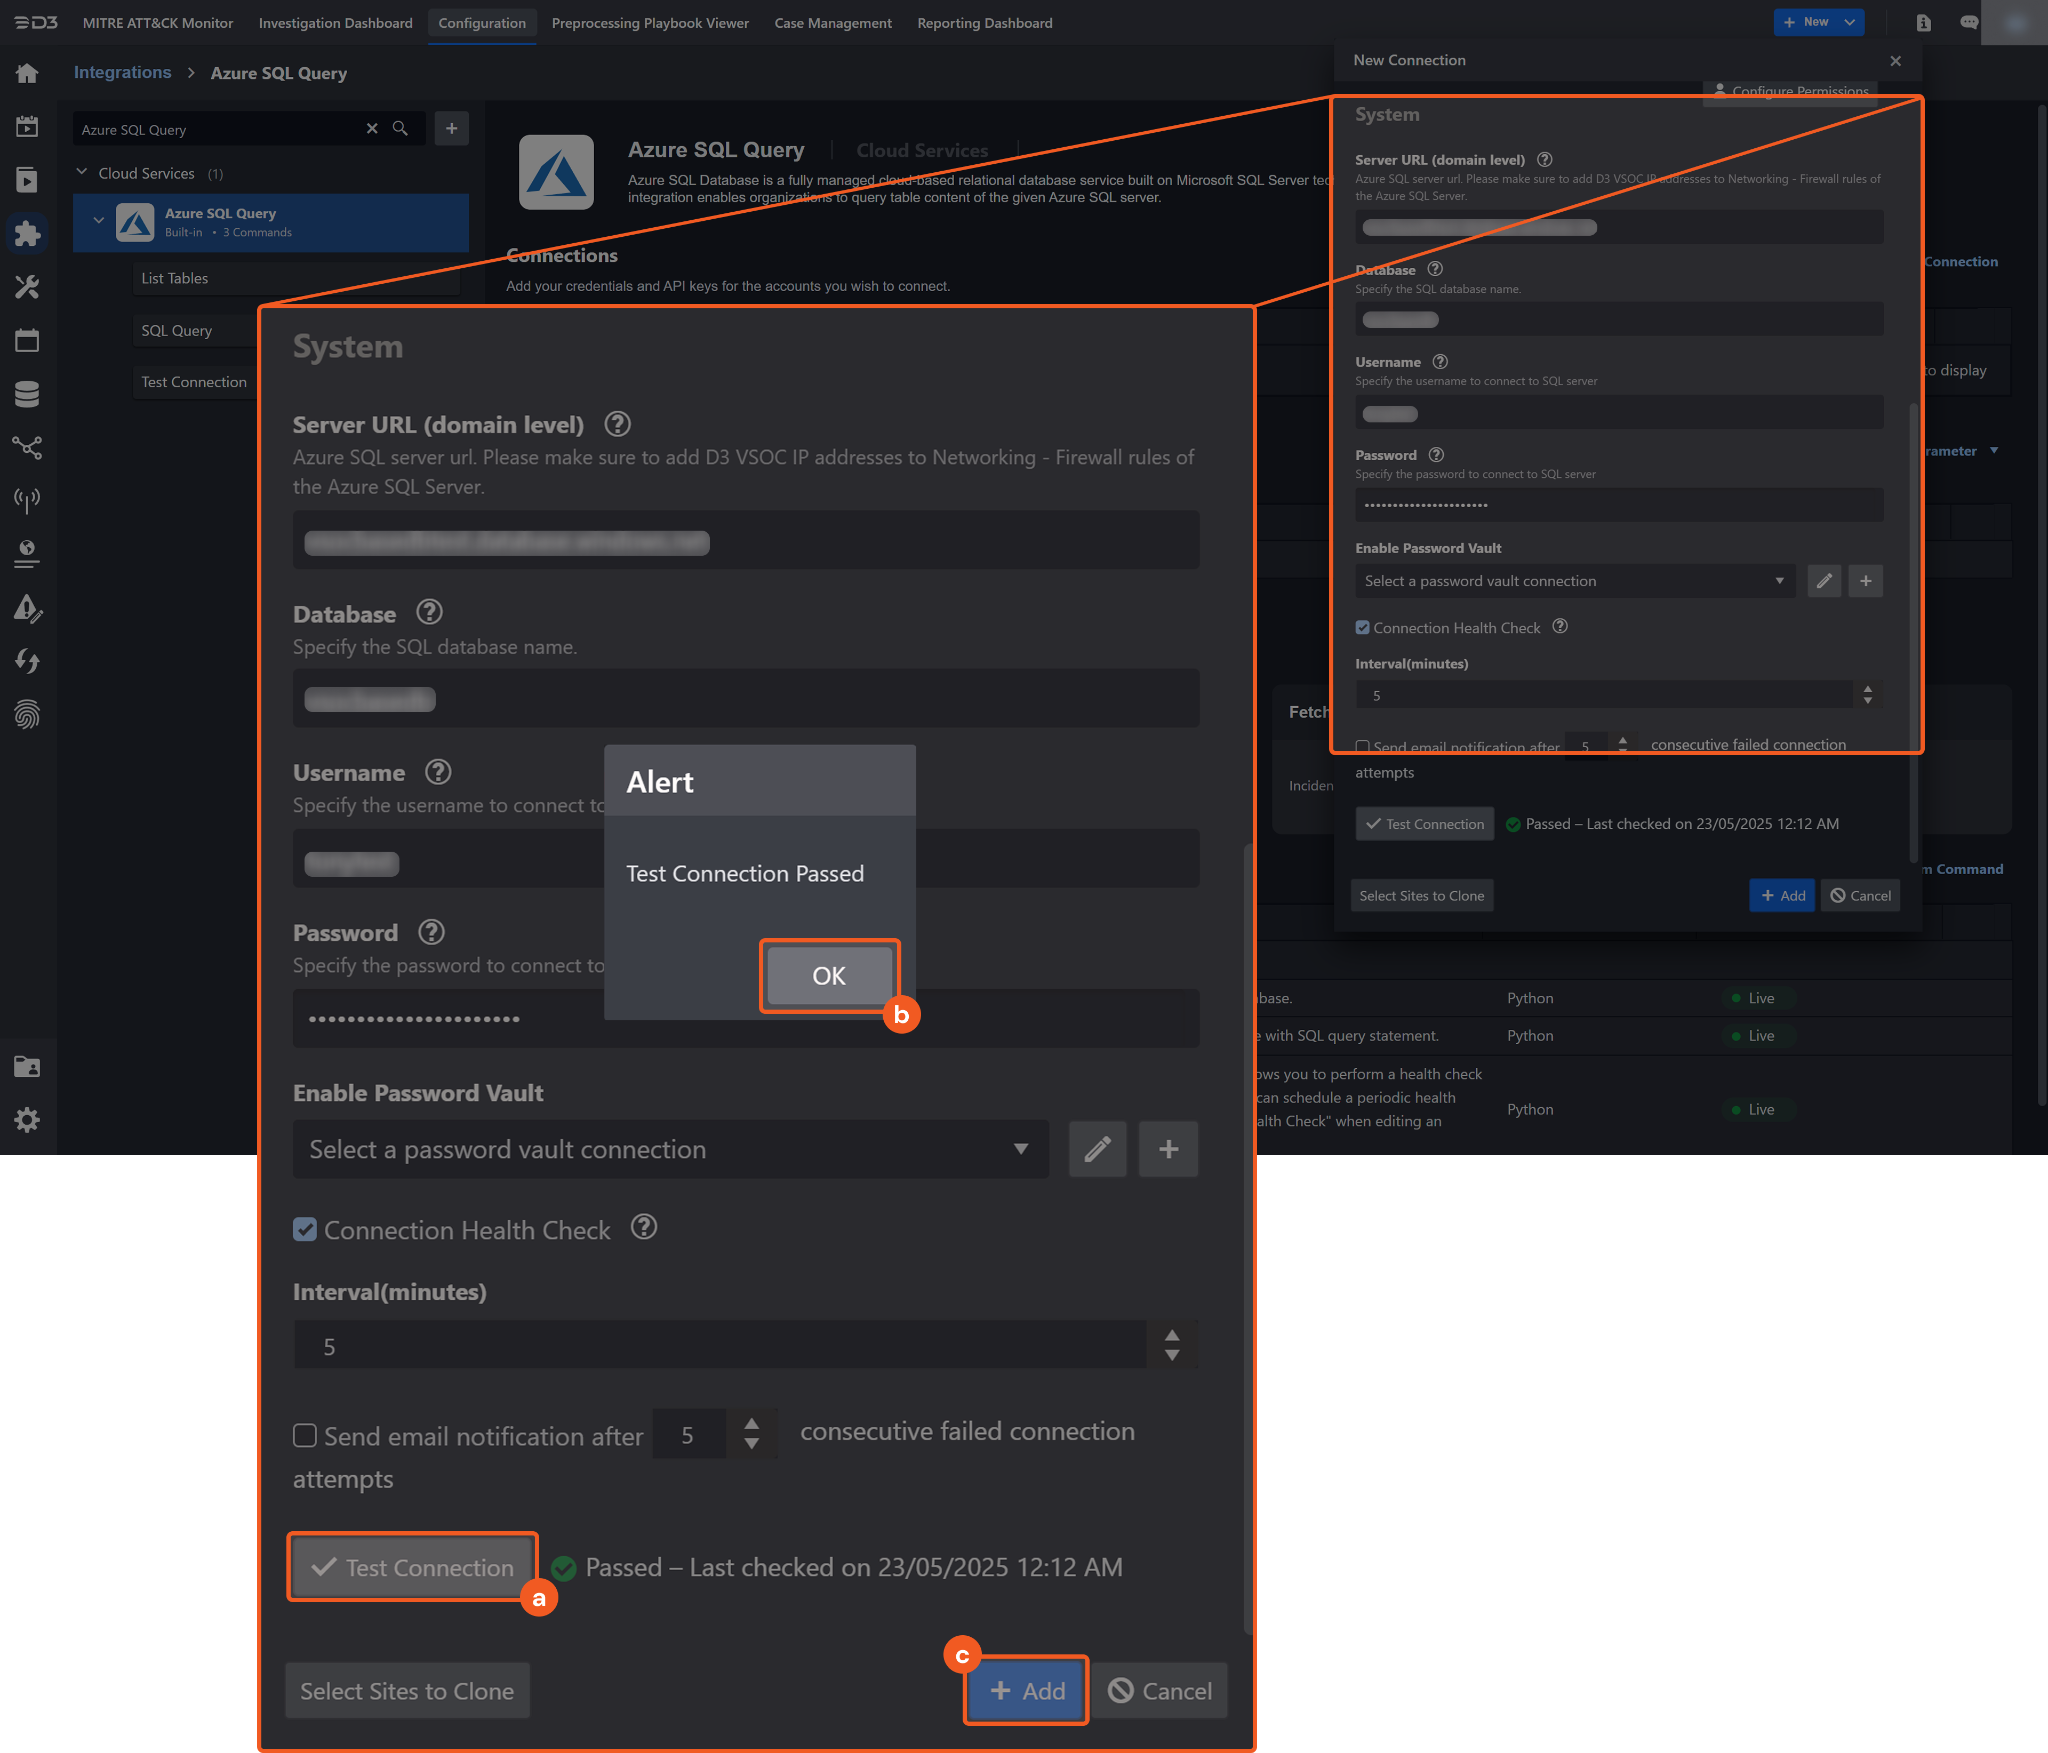2048x1753 pixels.
Task: Enable the Send email notification checkbox
Action: (305, 1435)
